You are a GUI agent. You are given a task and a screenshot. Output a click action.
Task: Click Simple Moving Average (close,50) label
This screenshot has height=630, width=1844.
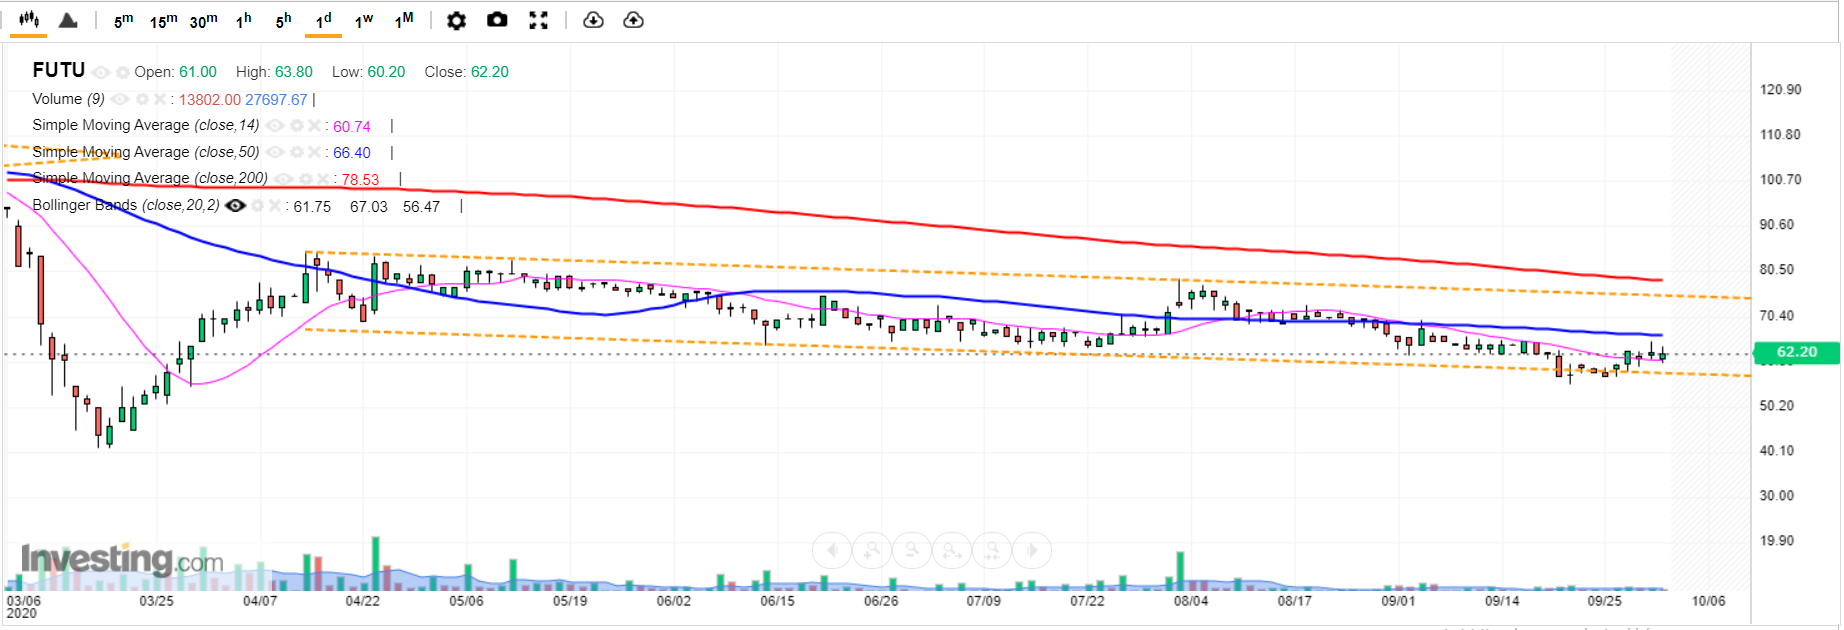[x=146, y=152]
